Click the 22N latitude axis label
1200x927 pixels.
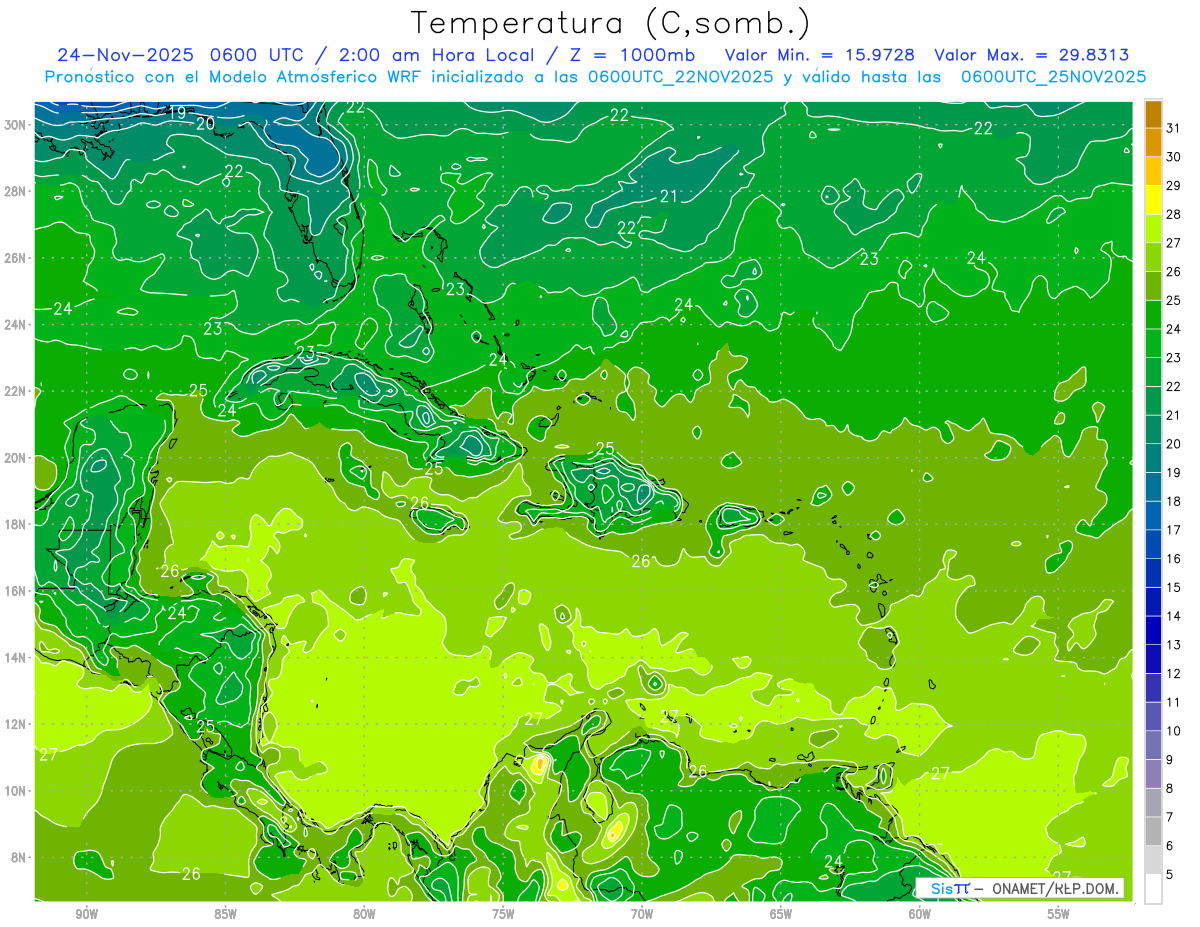coord(17,391)
